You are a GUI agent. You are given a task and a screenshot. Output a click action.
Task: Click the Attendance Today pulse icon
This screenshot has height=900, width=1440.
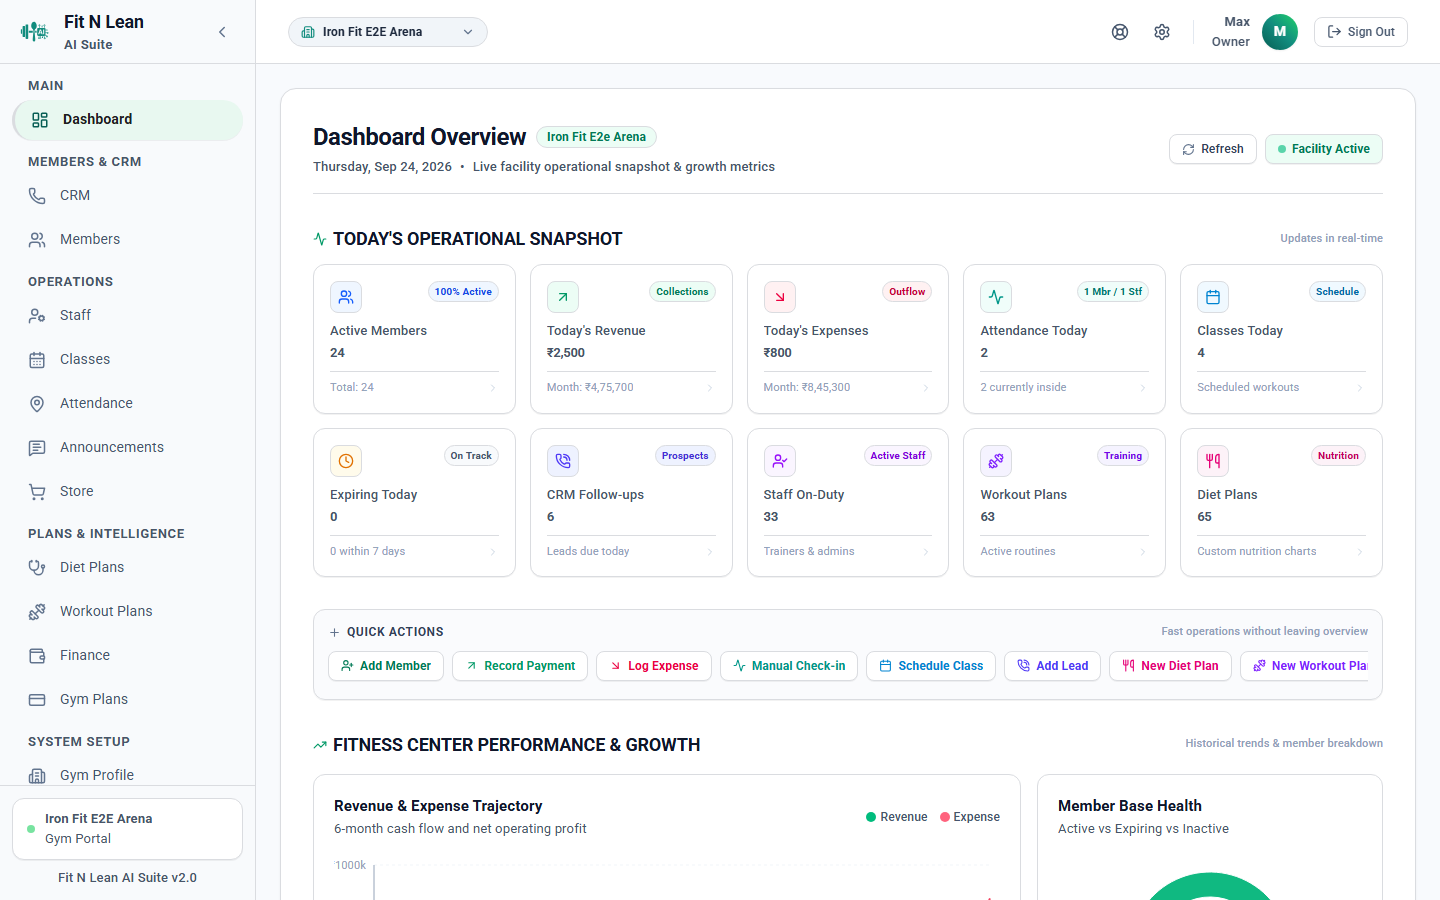coord(996,297)
